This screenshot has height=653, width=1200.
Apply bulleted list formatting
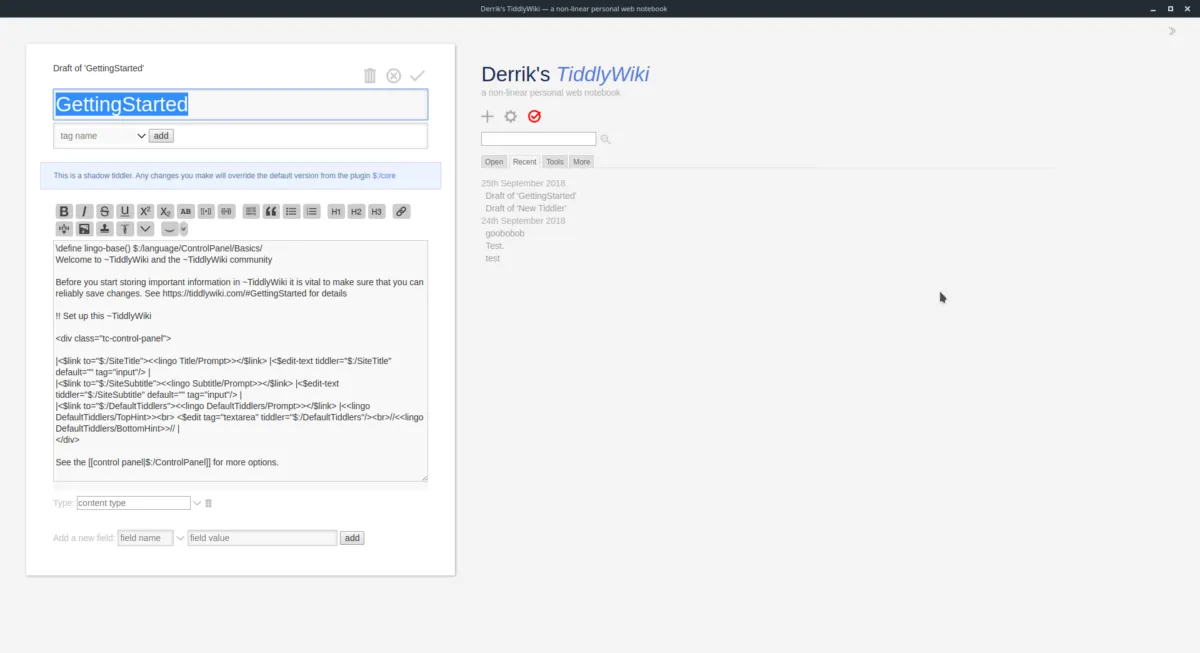click(291, 211)
